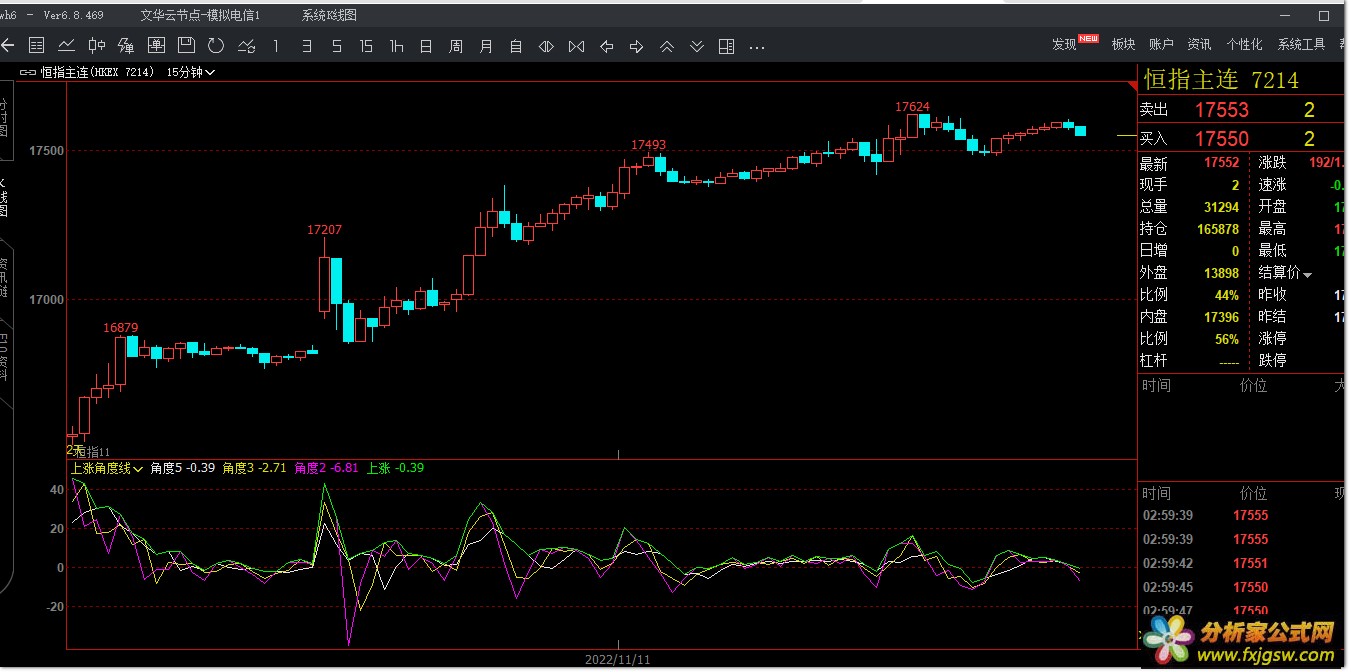Click the 02:59:42 trade row

click(1240, 564)
